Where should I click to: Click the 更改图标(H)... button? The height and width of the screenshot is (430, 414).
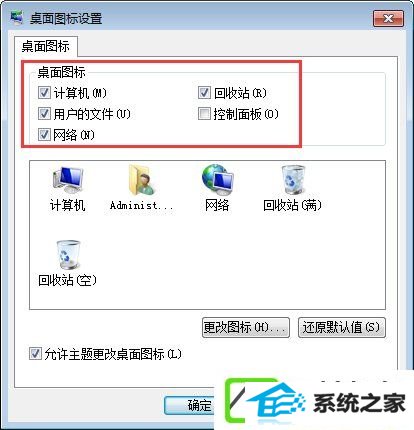pos(246,327)
